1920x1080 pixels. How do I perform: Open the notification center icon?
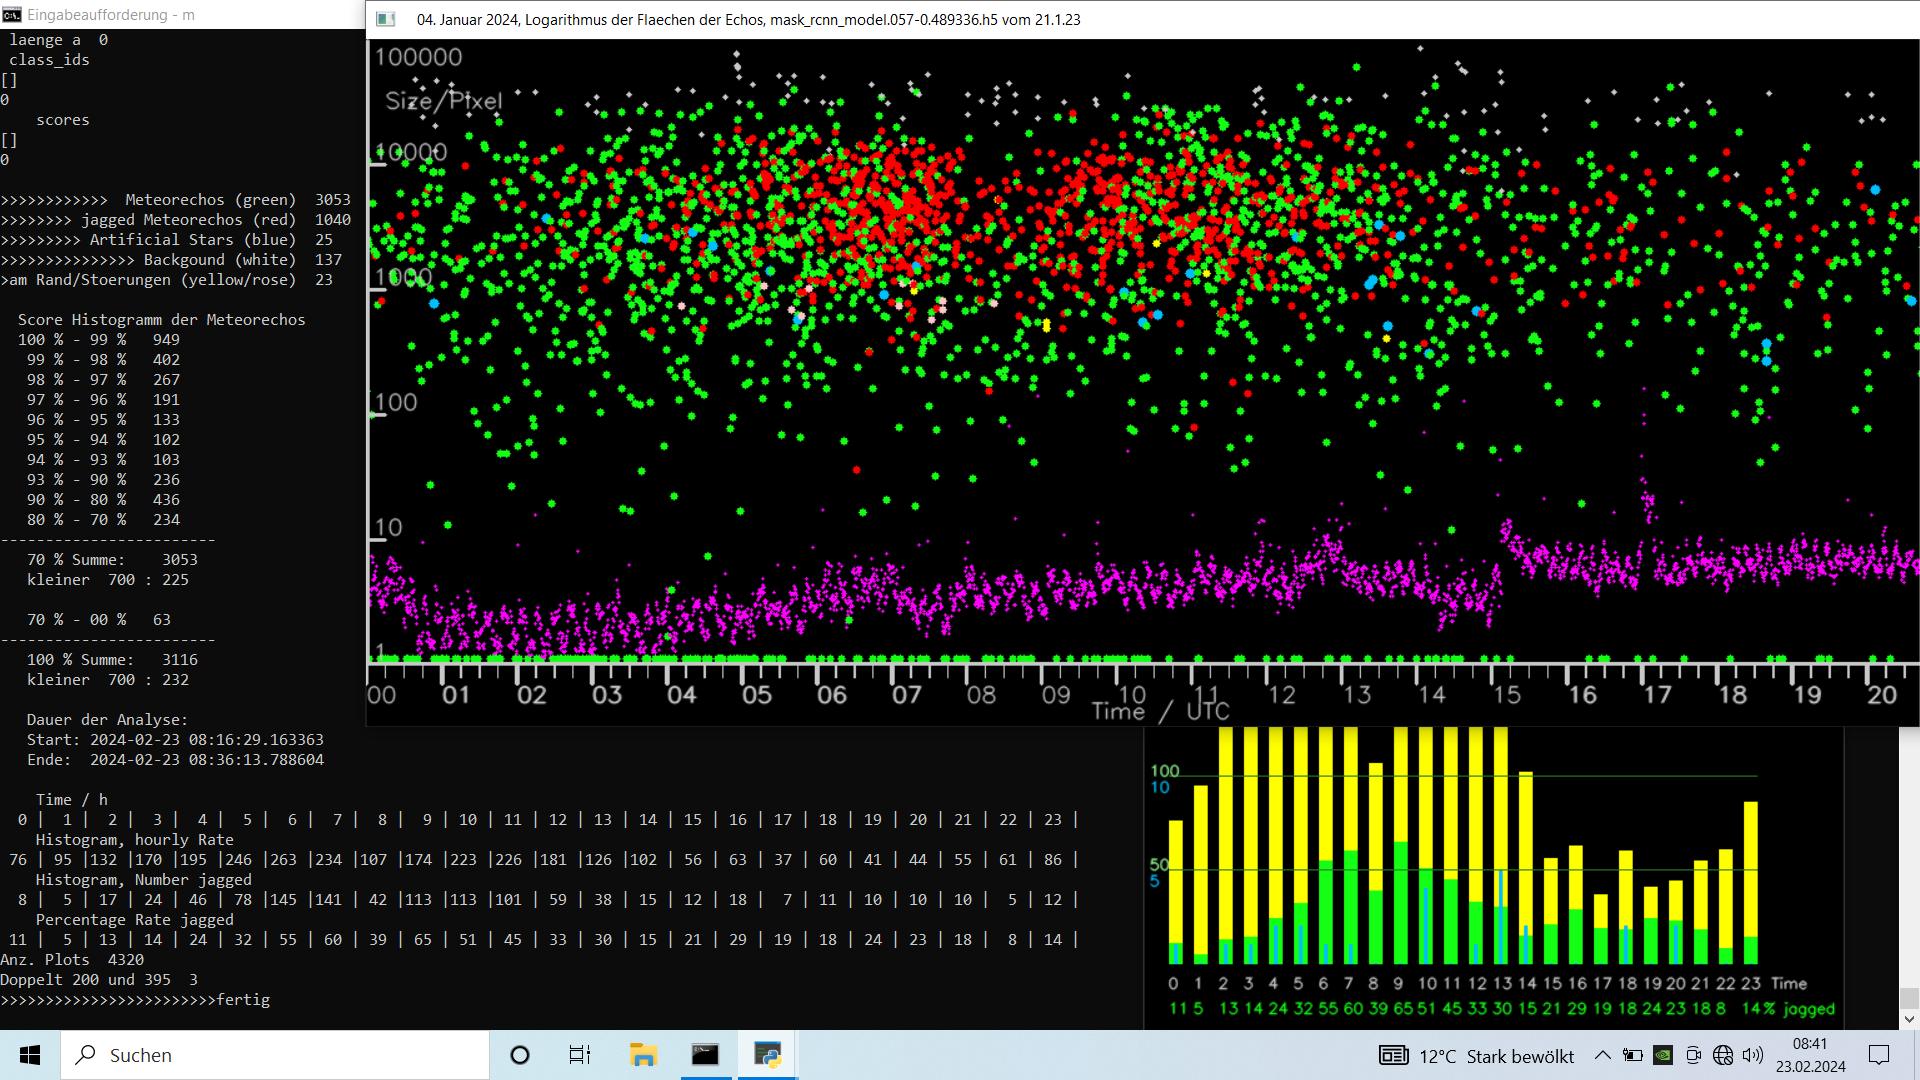(x=1879, y=1055)
